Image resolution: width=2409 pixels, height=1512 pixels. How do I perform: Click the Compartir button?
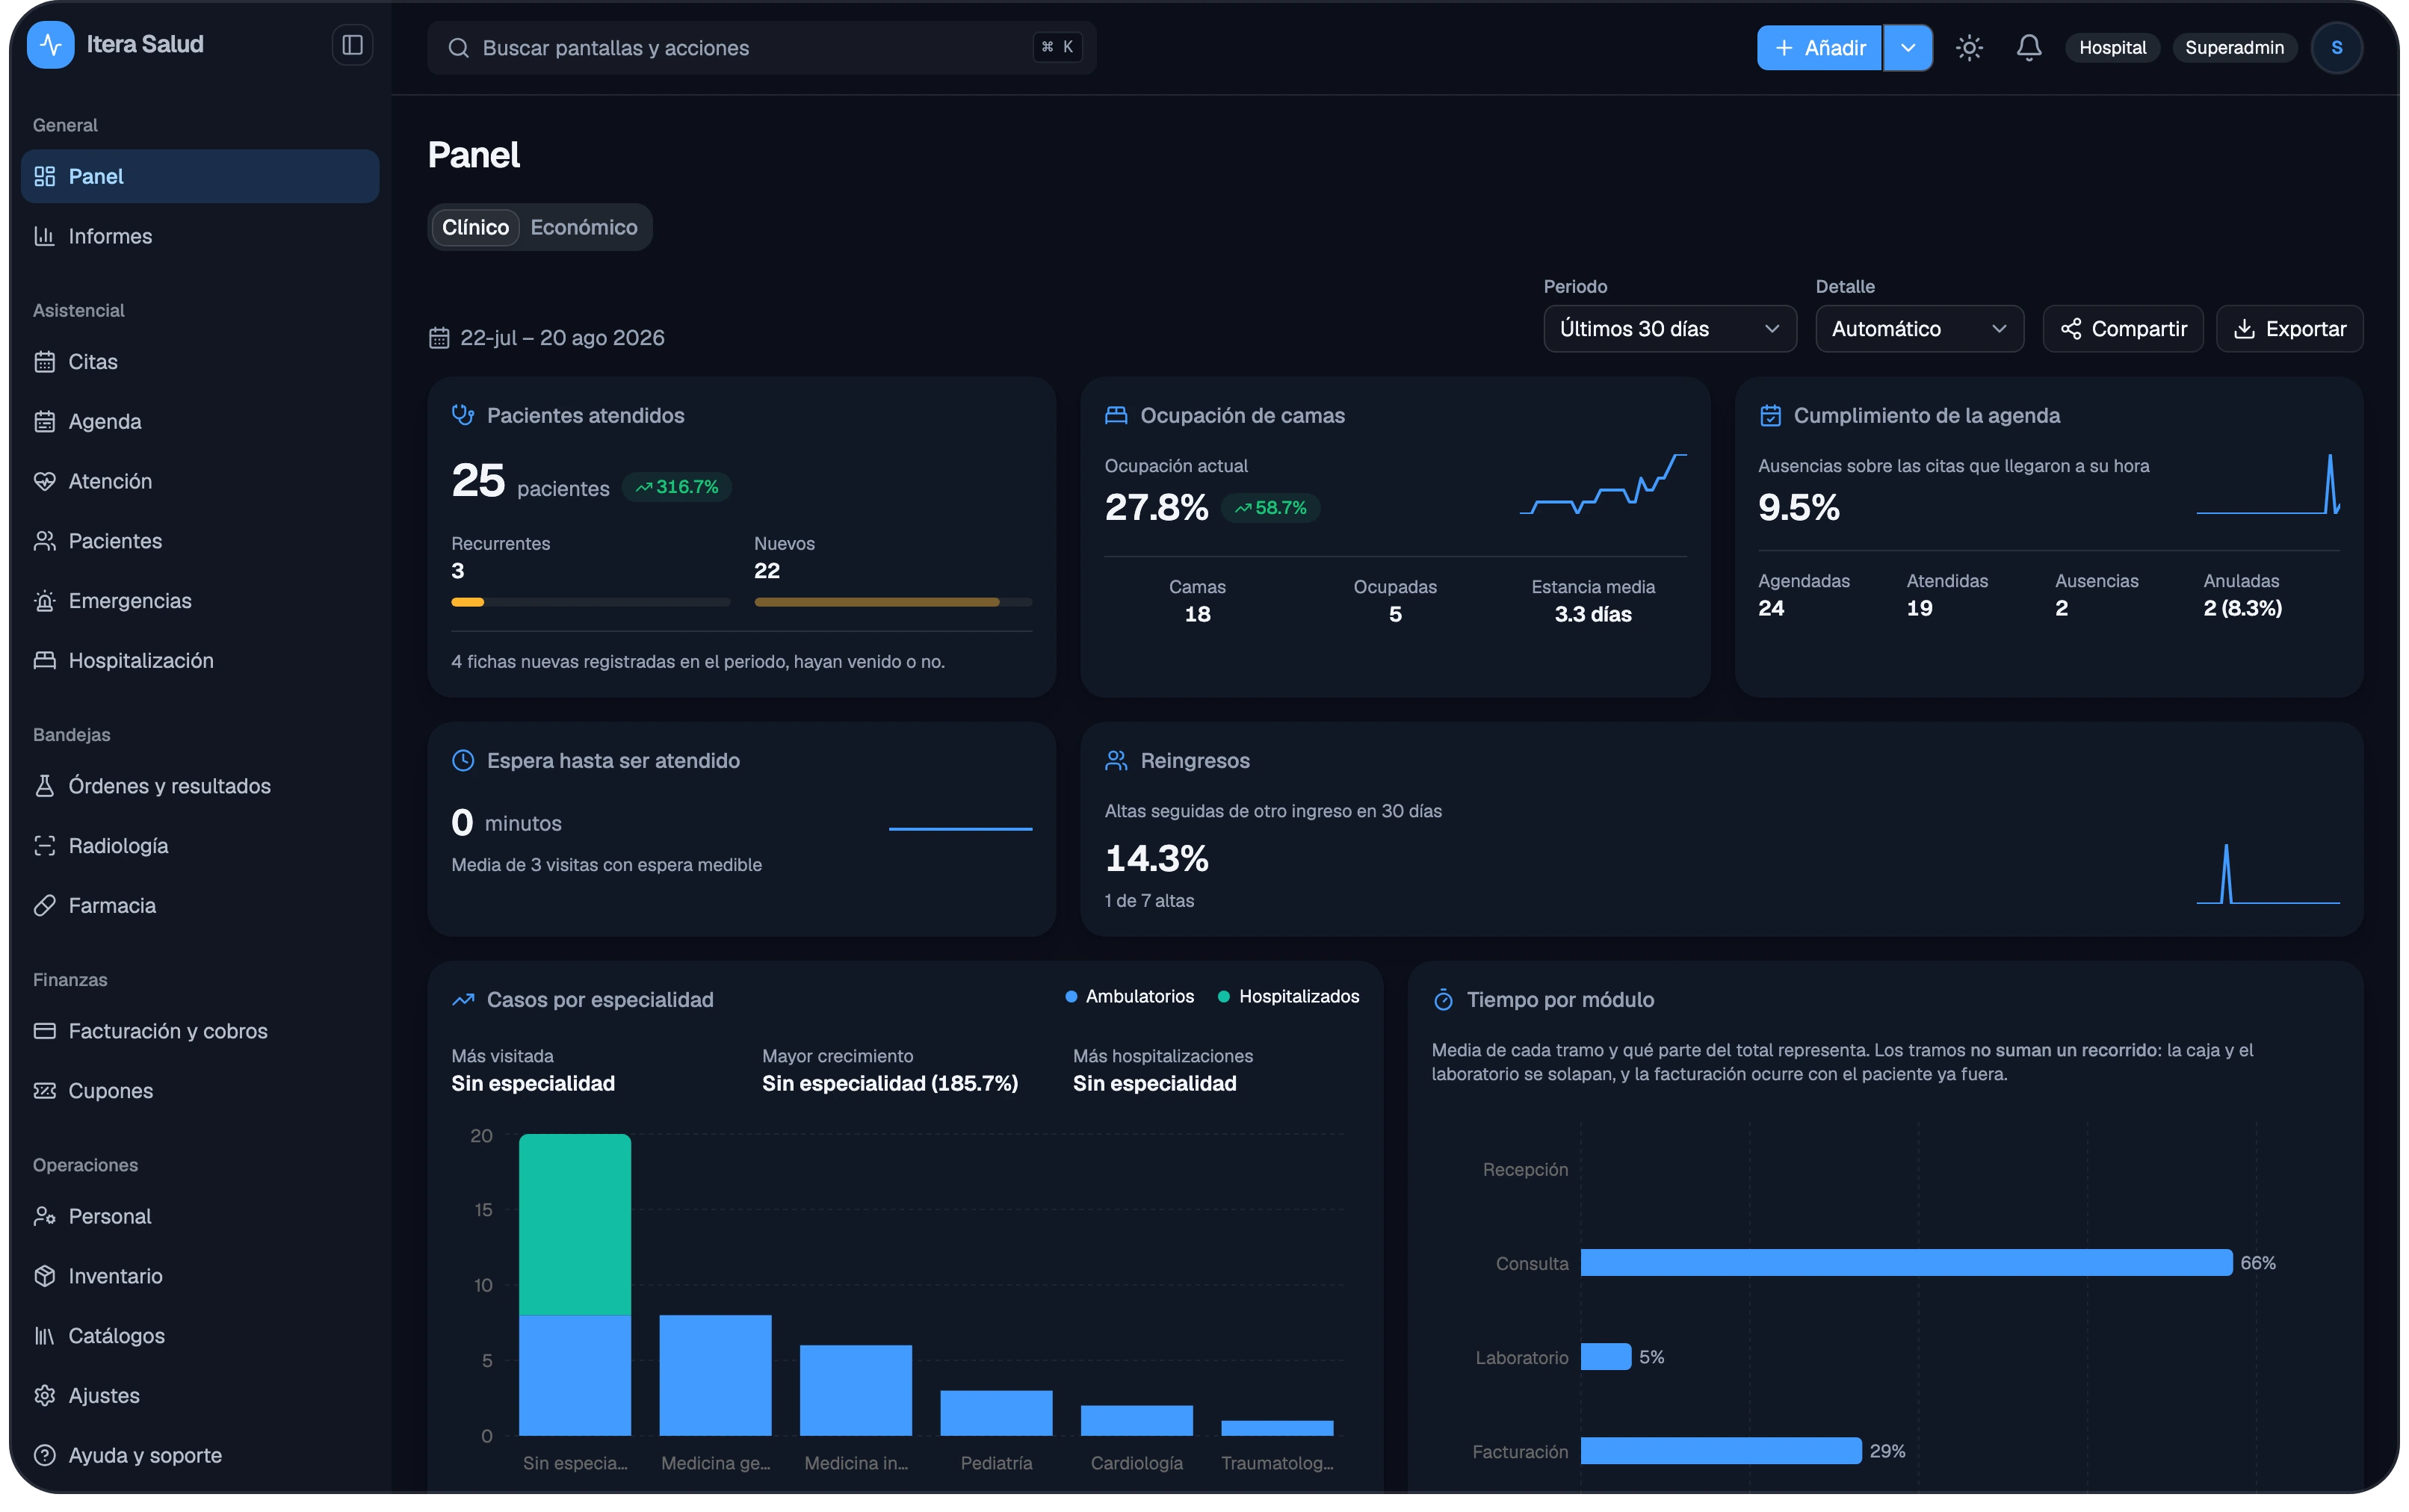[2123, 329]
